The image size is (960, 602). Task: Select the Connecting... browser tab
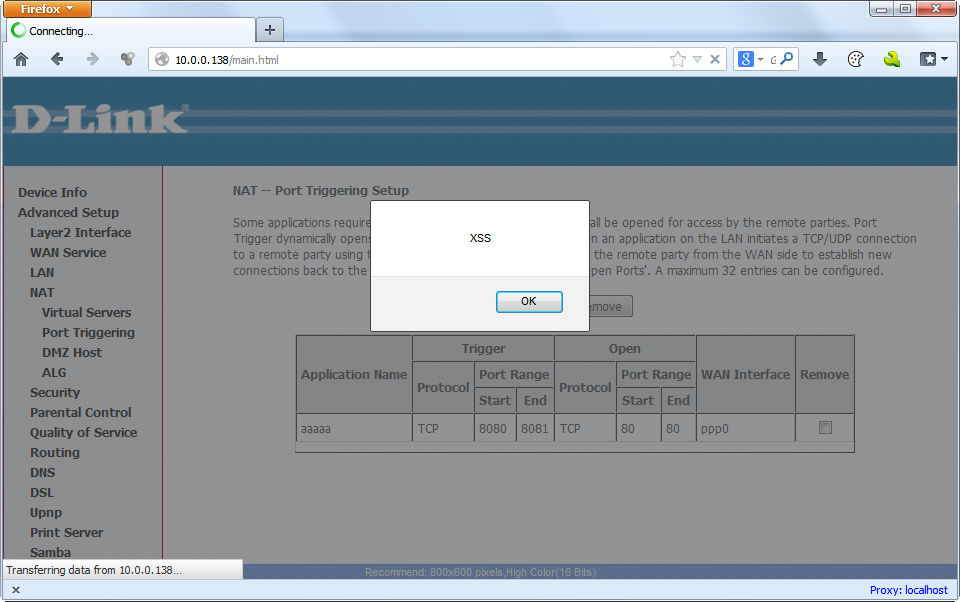click(x=128, y=30)
